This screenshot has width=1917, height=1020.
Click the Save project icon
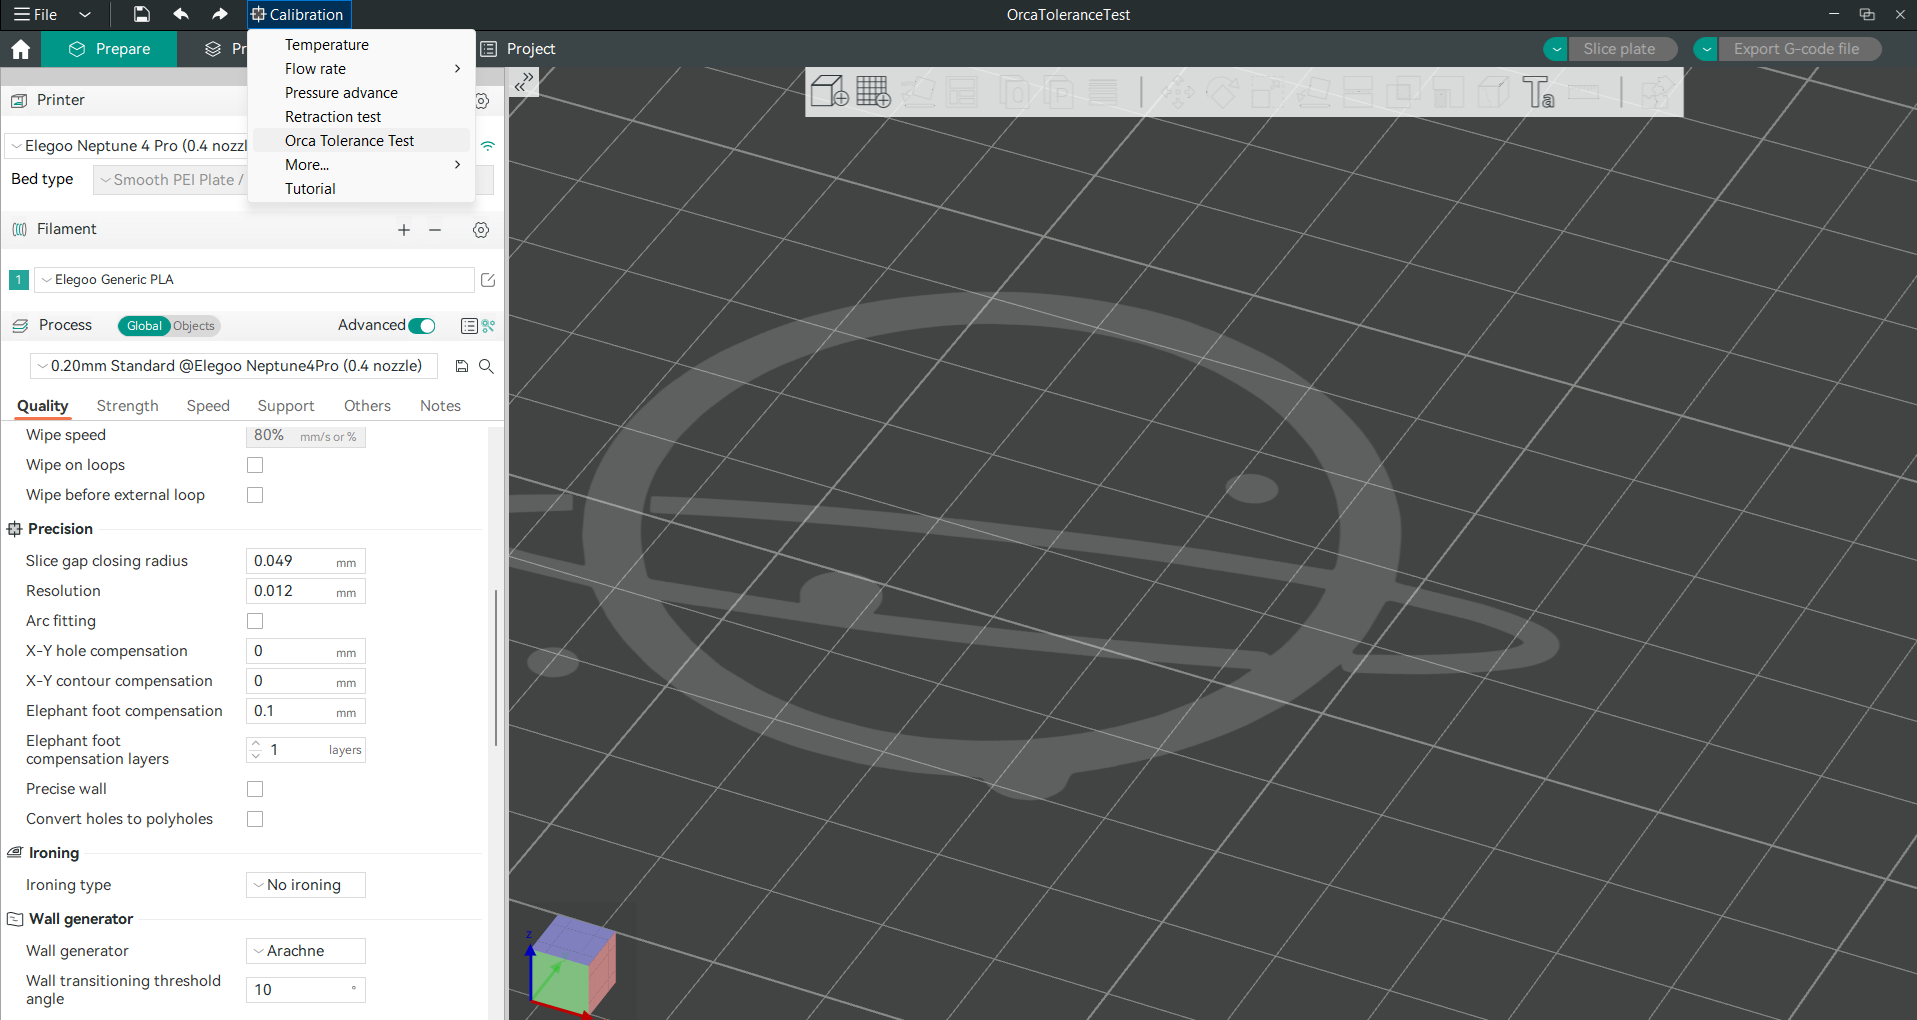[x=142, y=14]
